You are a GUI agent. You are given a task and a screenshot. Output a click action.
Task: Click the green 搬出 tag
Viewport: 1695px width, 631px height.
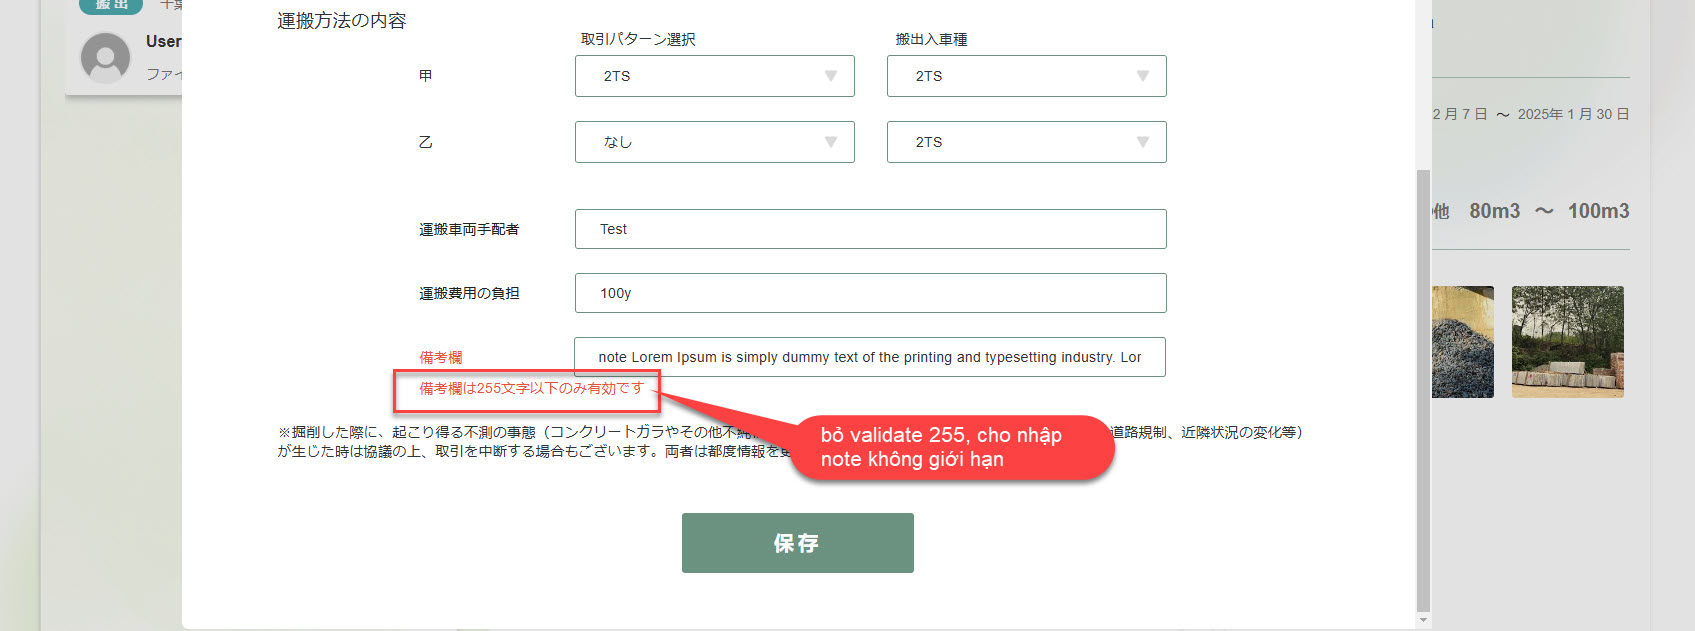(111, 6)
